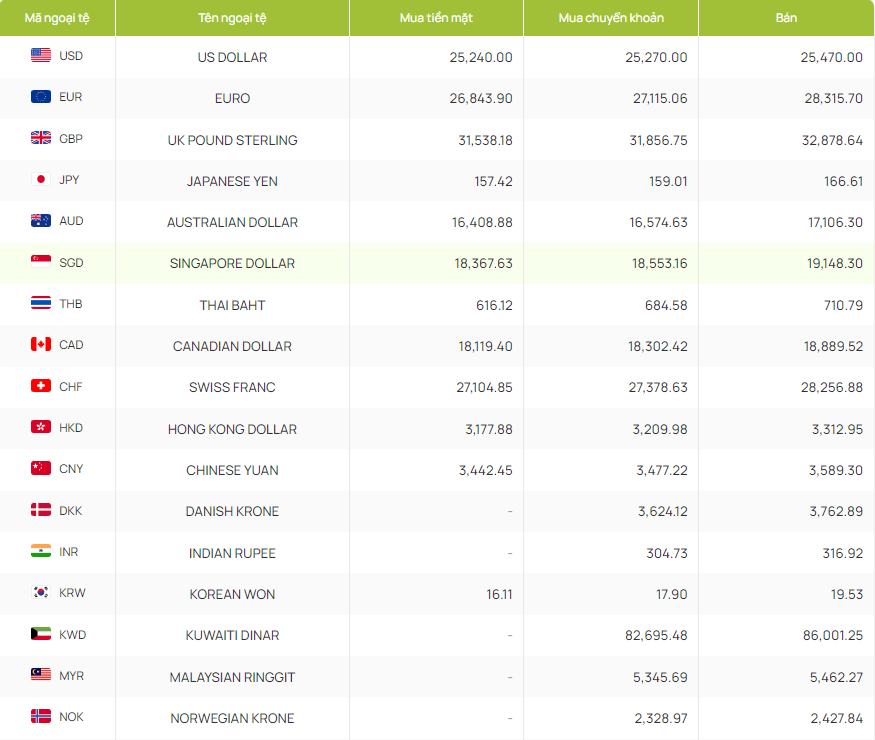Click the "Bán" column header
The width and height of the screenshot is (875, 740).
pyautogui.click(x=786, y=18)
